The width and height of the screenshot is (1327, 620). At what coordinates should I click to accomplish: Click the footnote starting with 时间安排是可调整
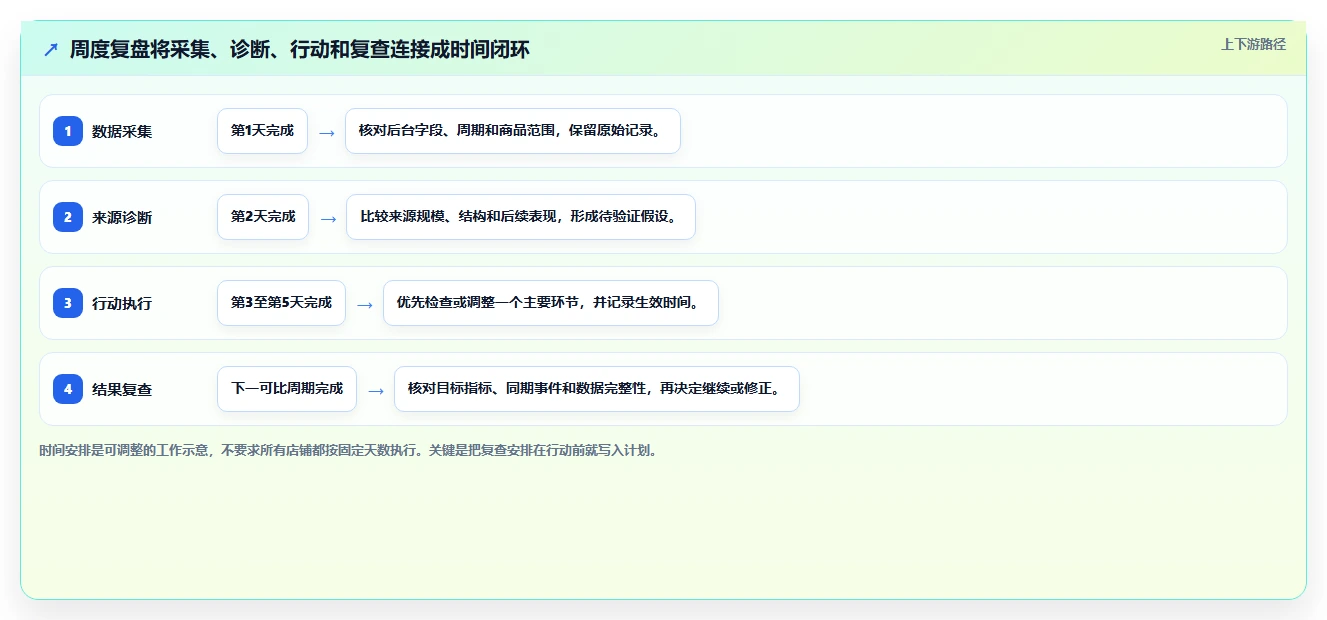click(350, 451)
